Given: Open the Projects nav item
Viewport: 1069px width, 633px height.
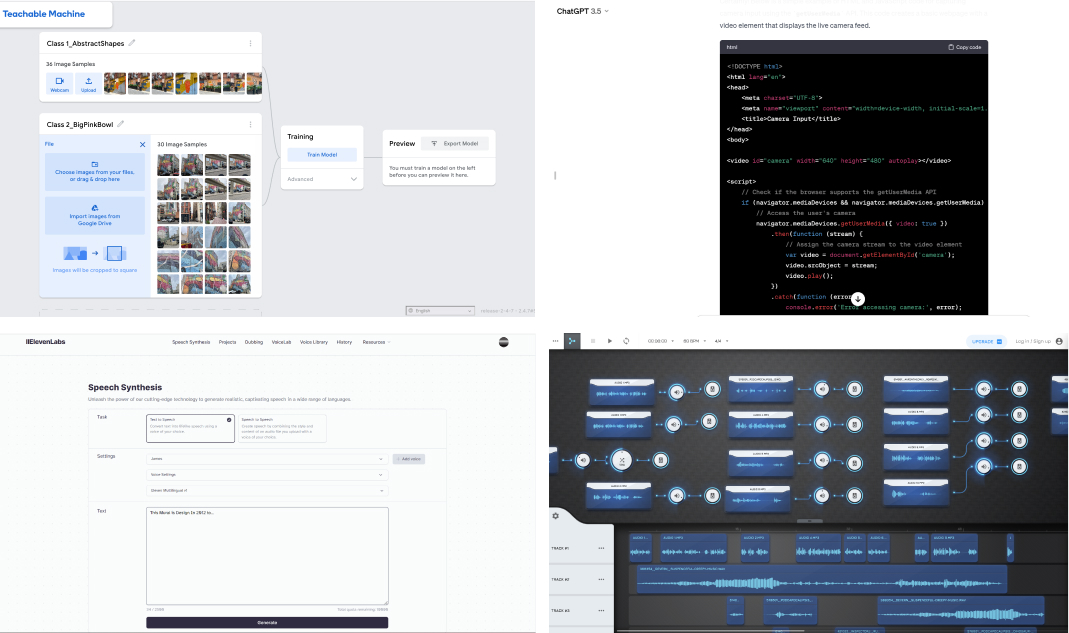Looking at the screenshot, I should point(228,342).
